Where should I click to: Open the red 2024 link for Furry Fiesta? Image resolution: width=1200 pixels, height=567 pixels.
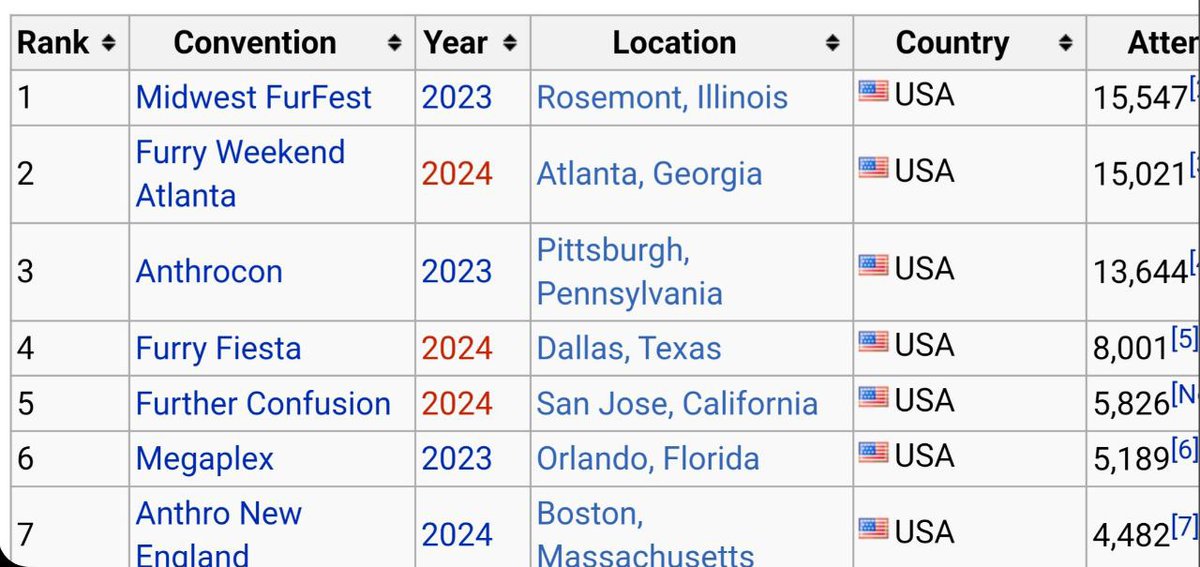pyautogui.click(x=457, y=348)
